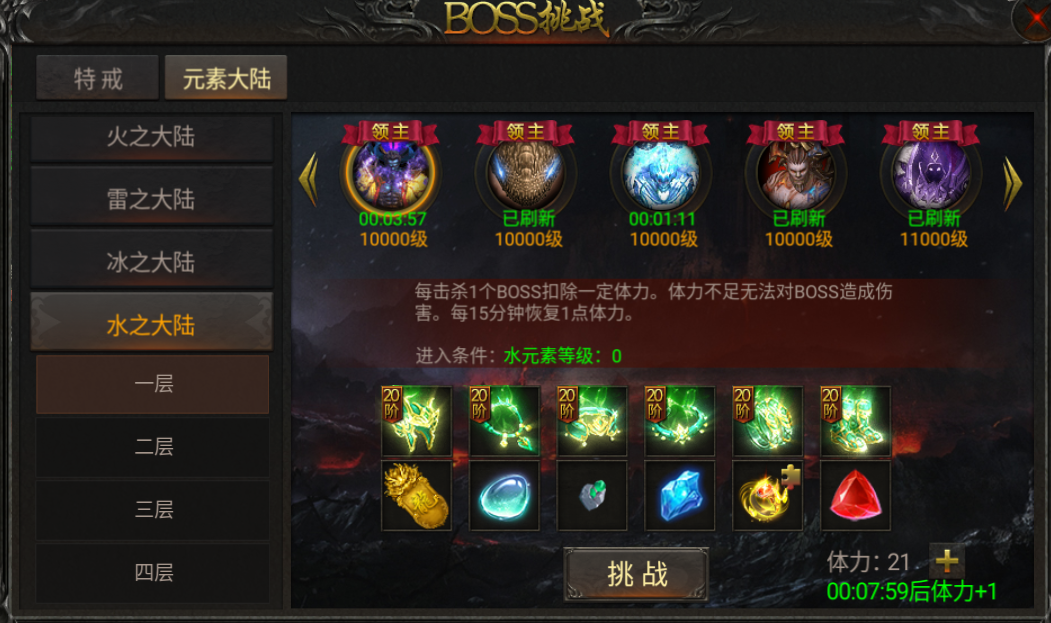Choose the 冰之大陆 continent
The height and width of the screenshot is (623, 1051).
(x=151, y=262)
